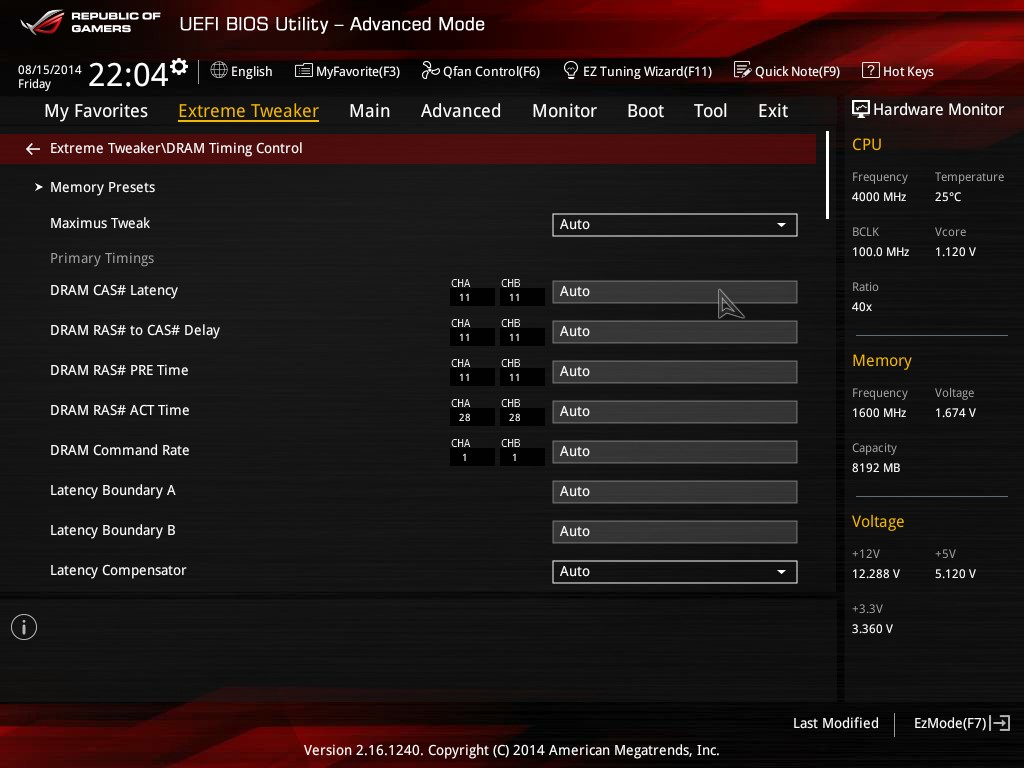
Task: Click the DRAM CAS# Latency value field
Action: (x=675, y=292)
